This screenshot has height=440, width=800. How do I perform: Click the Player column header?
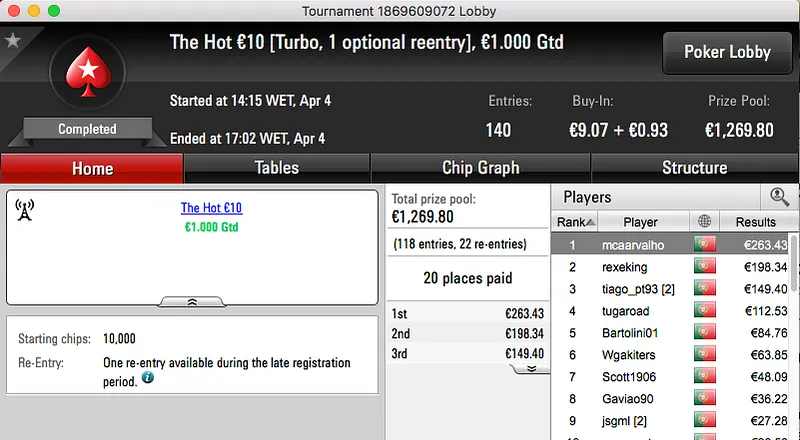pos(640,222)
